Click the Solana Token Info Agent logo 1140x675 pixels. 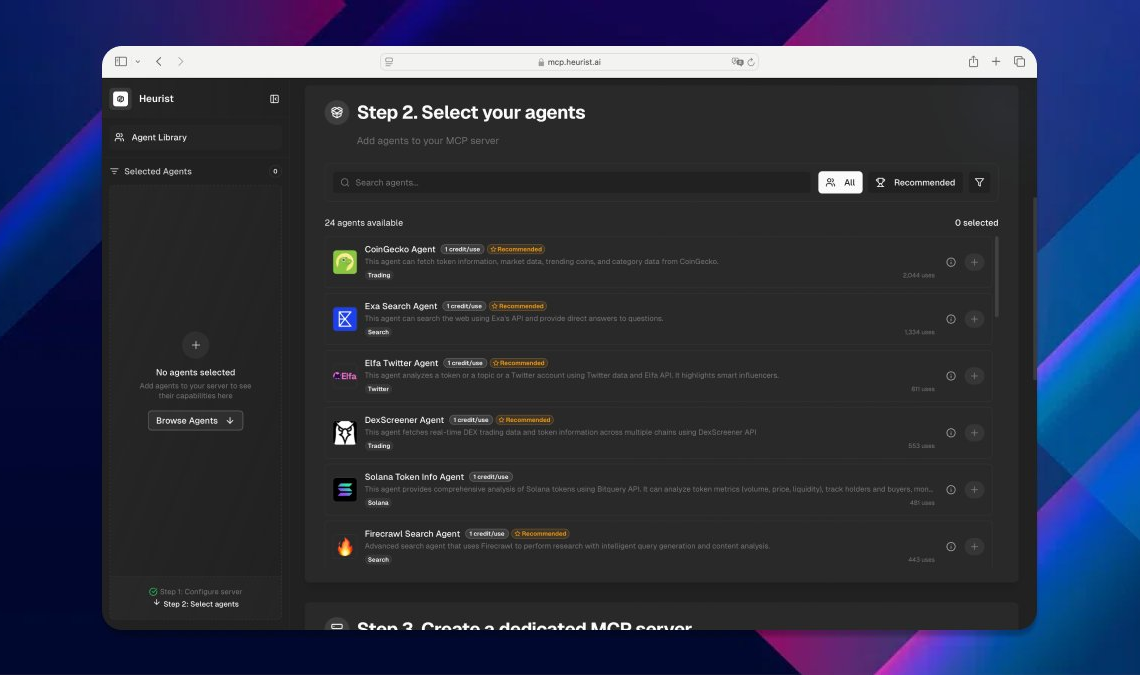point(344,490)
